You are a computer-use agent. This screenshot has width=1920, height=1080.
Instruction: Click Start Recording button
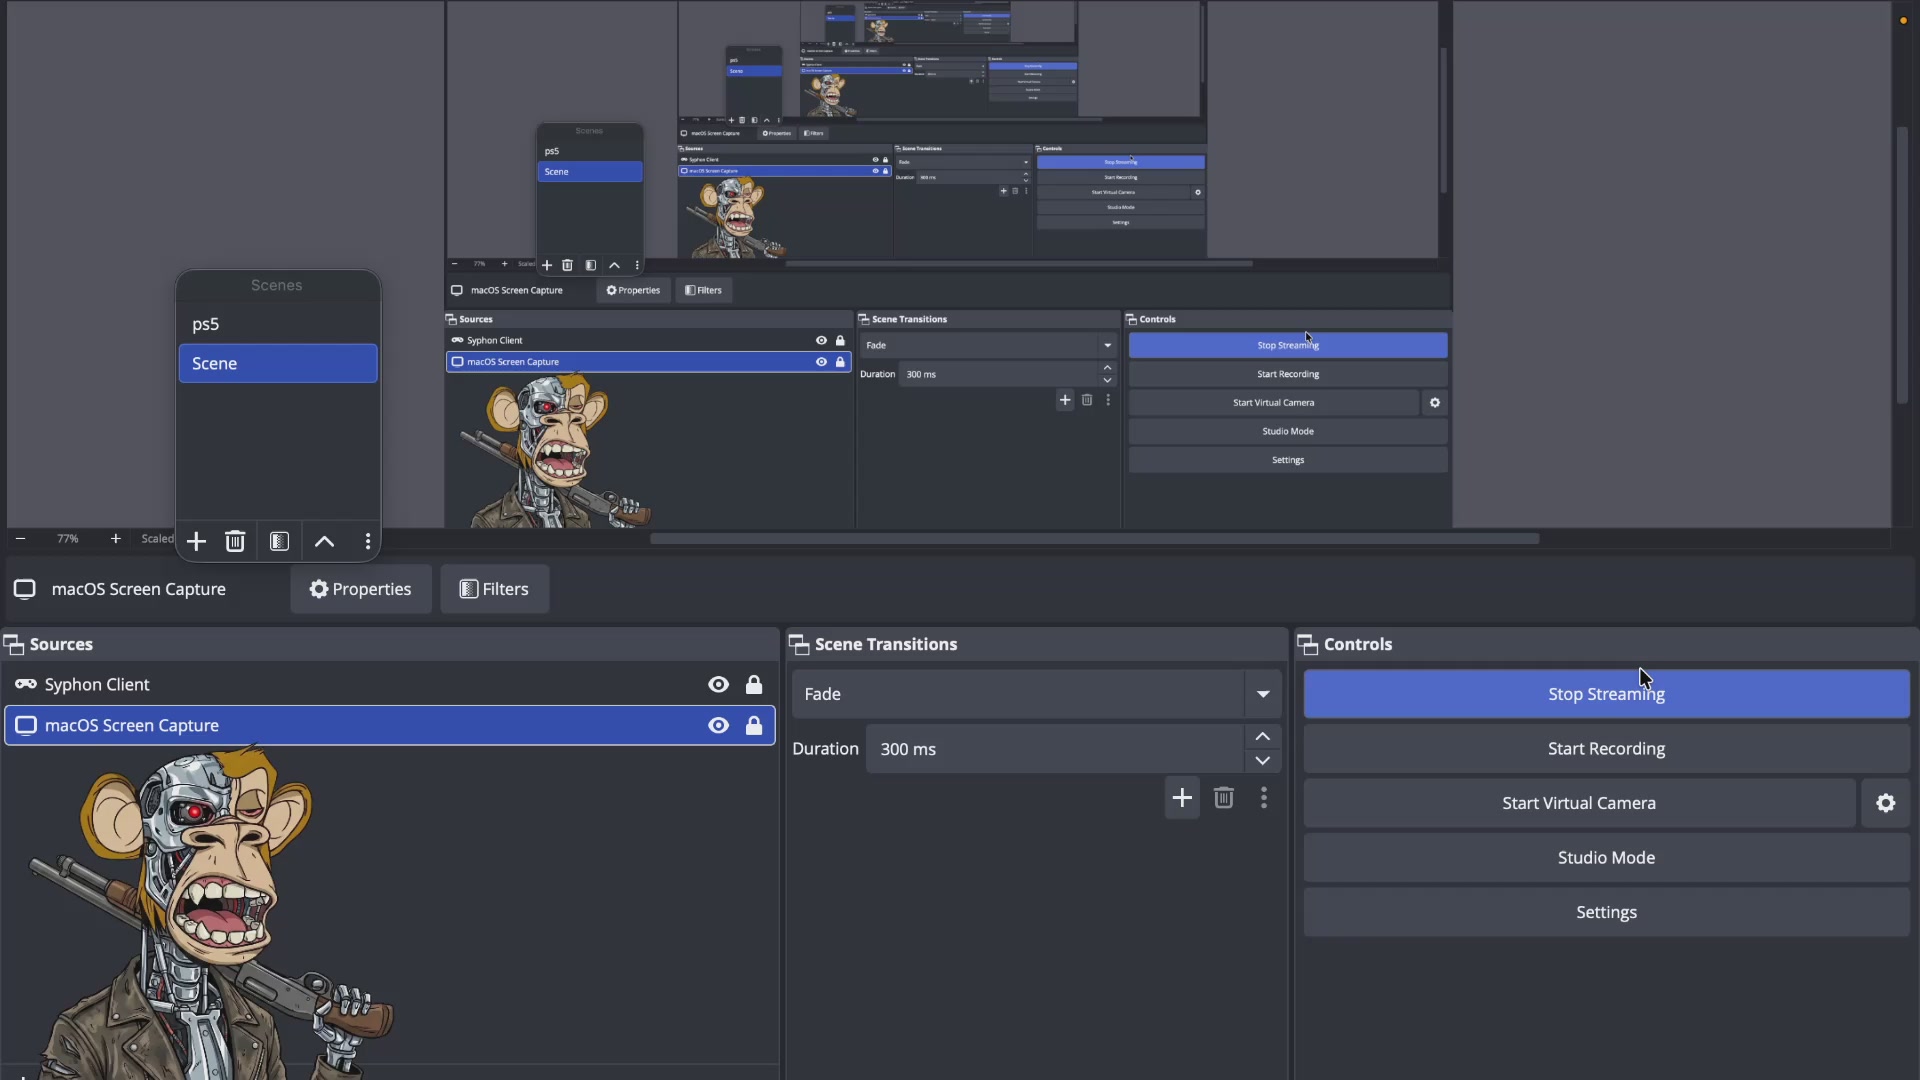(1606, 749)
